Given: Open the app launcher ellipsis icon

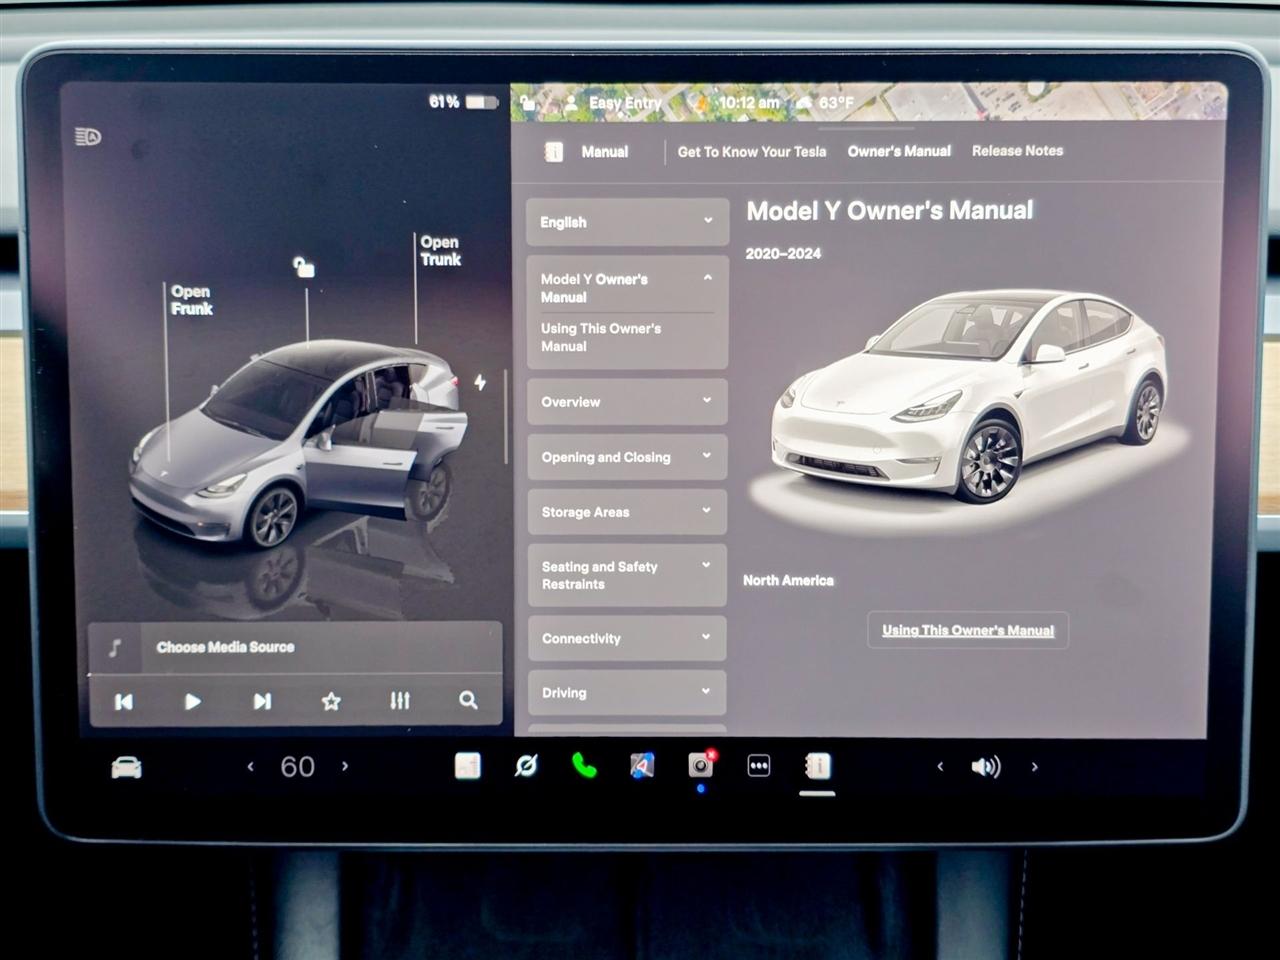Looking at the screenshot, I should pos(758,765).
